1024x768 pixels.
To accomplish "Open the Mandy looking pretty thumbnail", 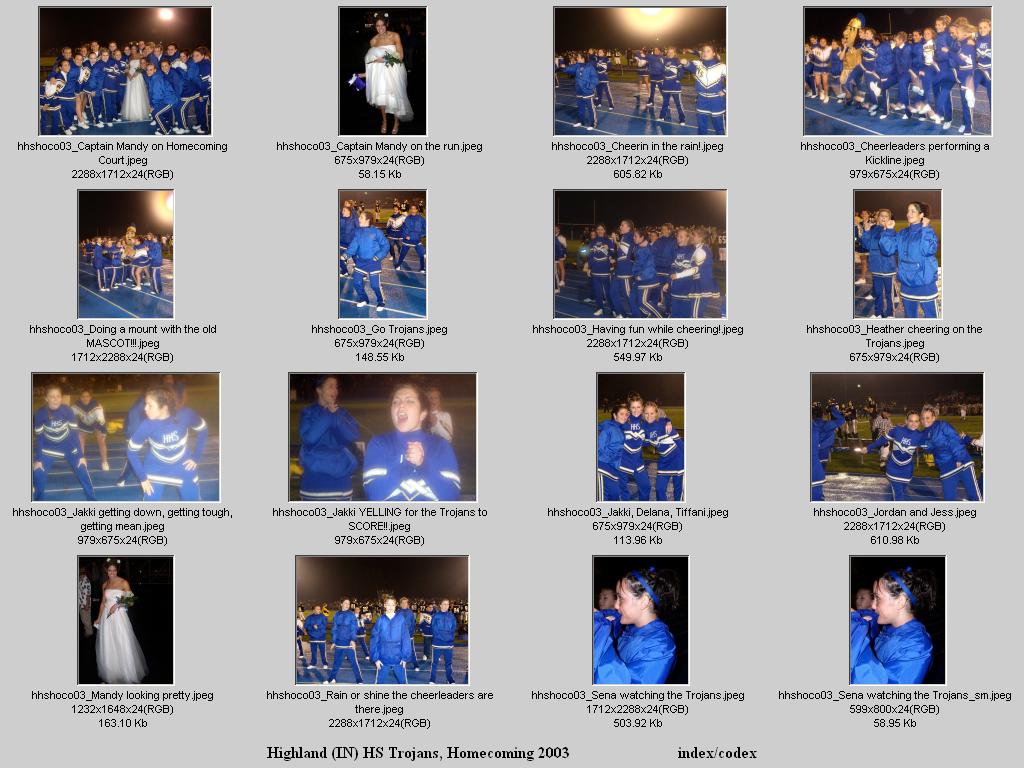I will 125,620.
